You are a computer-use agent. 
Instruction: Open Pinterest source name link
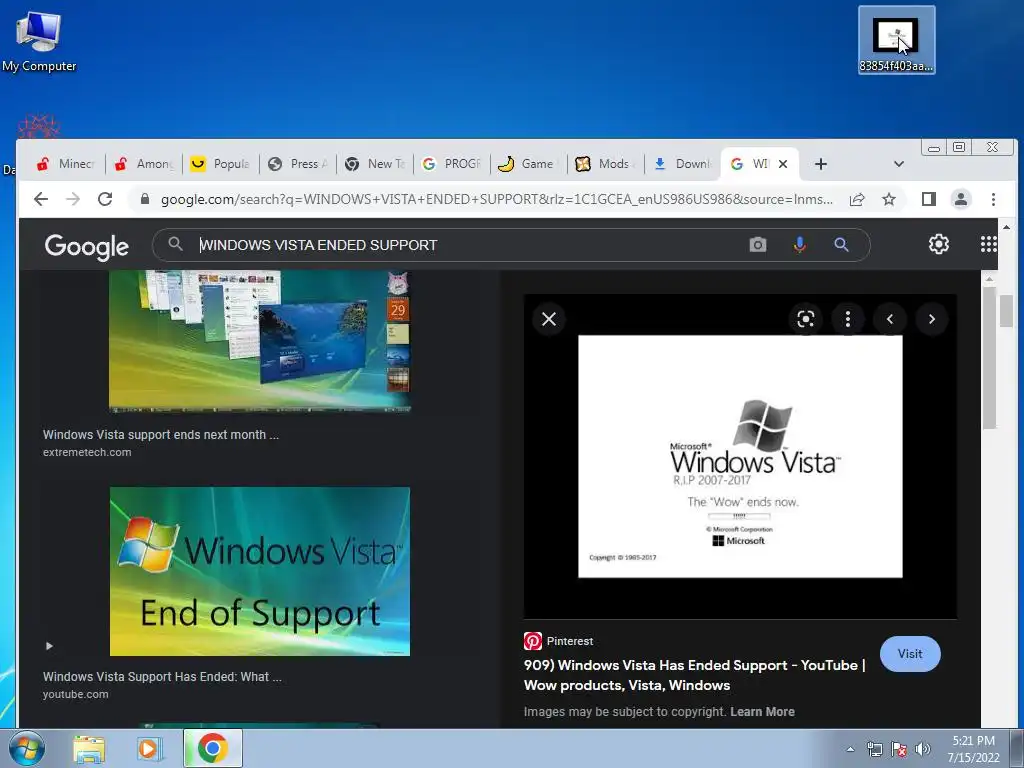pos(569,641)
